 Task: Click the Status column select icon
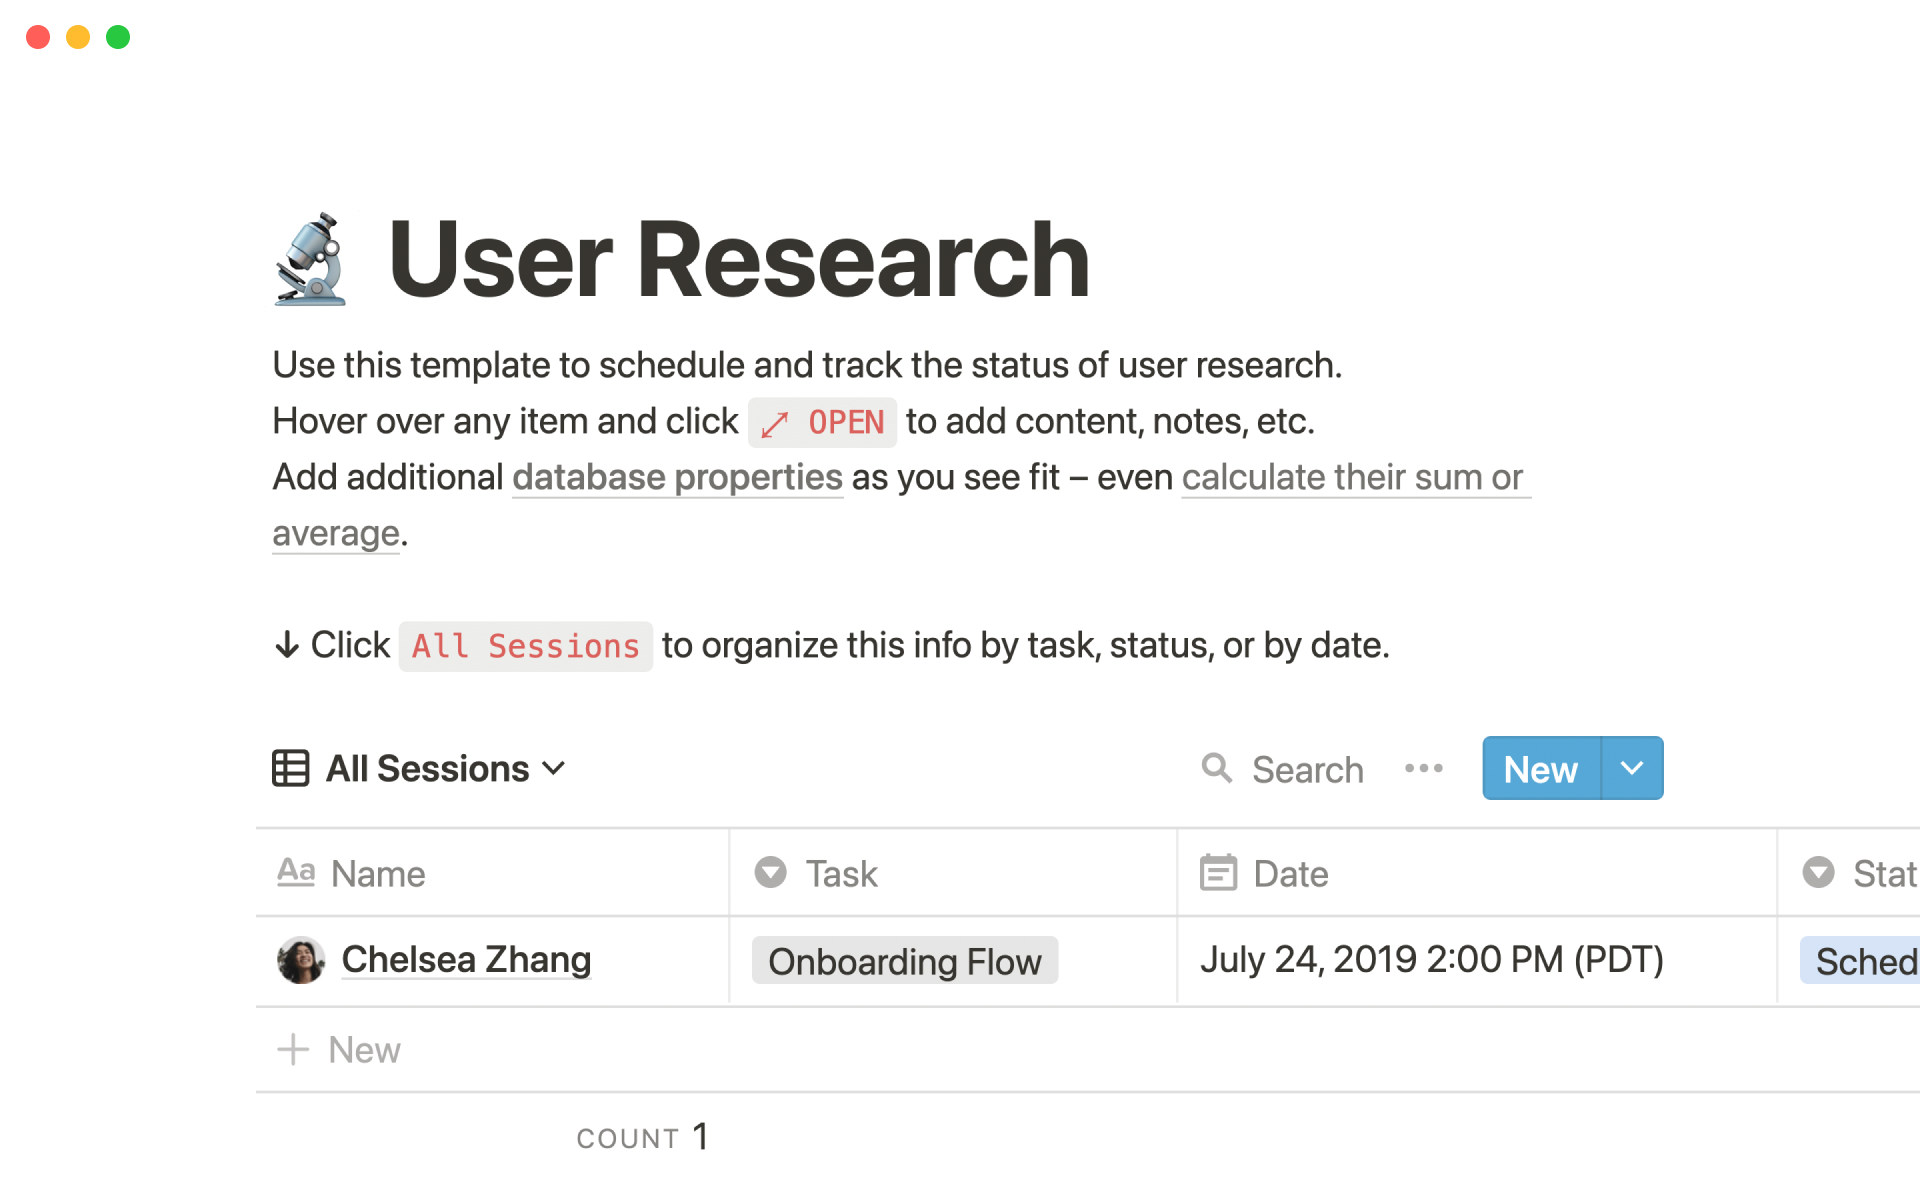(1818, 873)
